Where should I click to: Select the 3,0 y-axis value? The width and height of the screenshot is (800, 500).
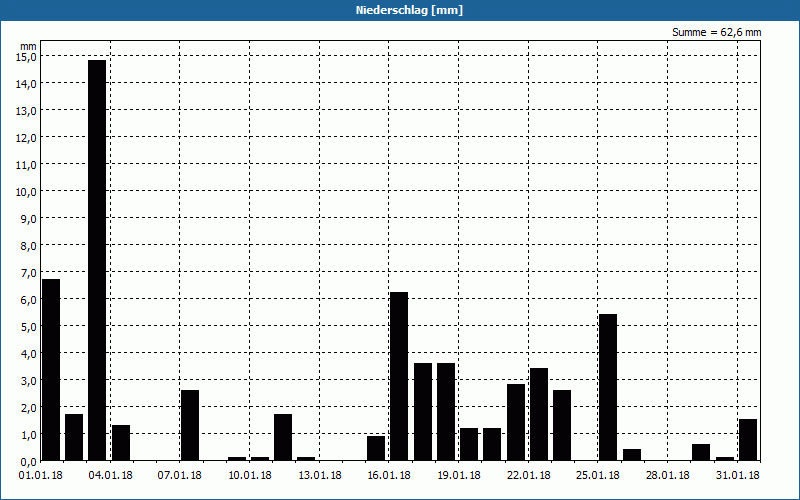click(x=28, y=381)
